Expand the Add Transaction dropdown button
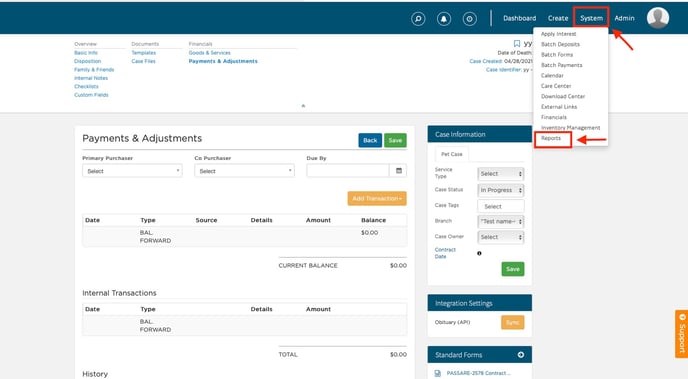 click(377, 198)
